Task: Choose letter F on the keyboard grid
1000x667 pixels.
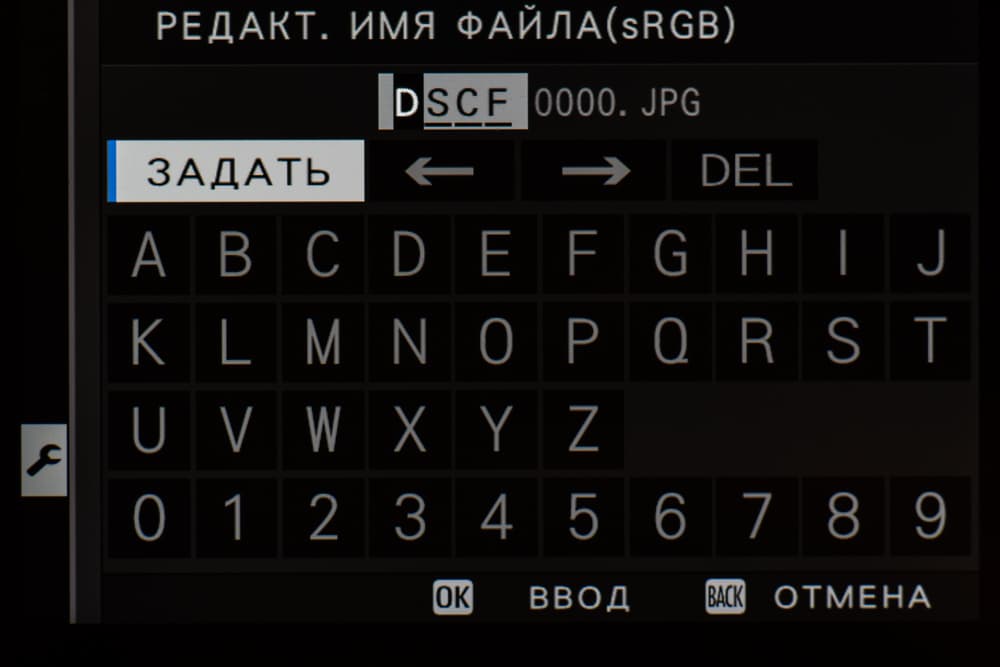Action: coord(582,254)
